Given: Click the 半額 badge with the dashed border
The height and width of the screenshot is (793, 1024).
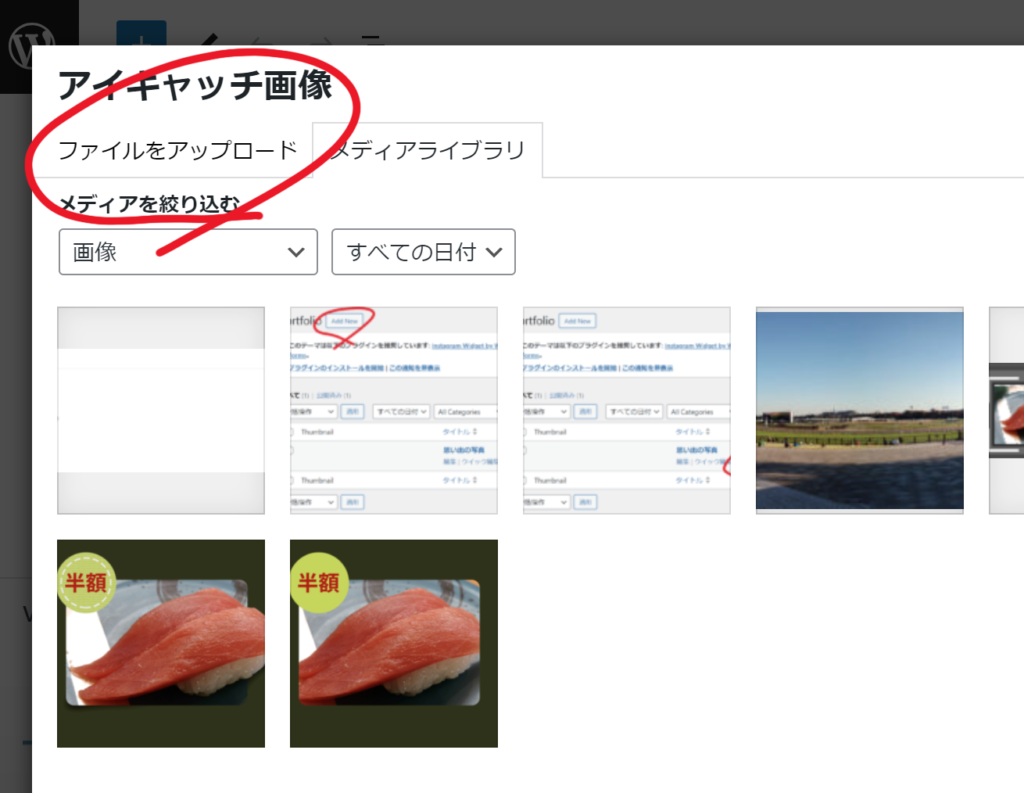Looking at the screenshot, I should (x=85, y=582).
